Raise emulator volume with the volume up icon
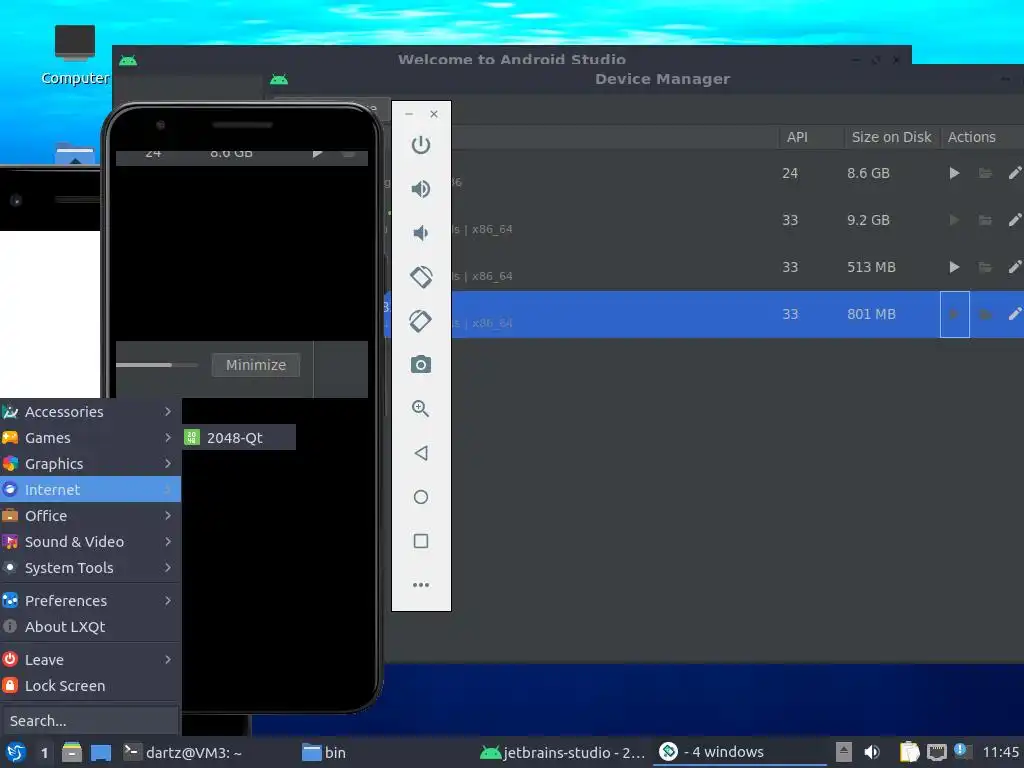Viewport: 1024px width, 768px height. 421,189
